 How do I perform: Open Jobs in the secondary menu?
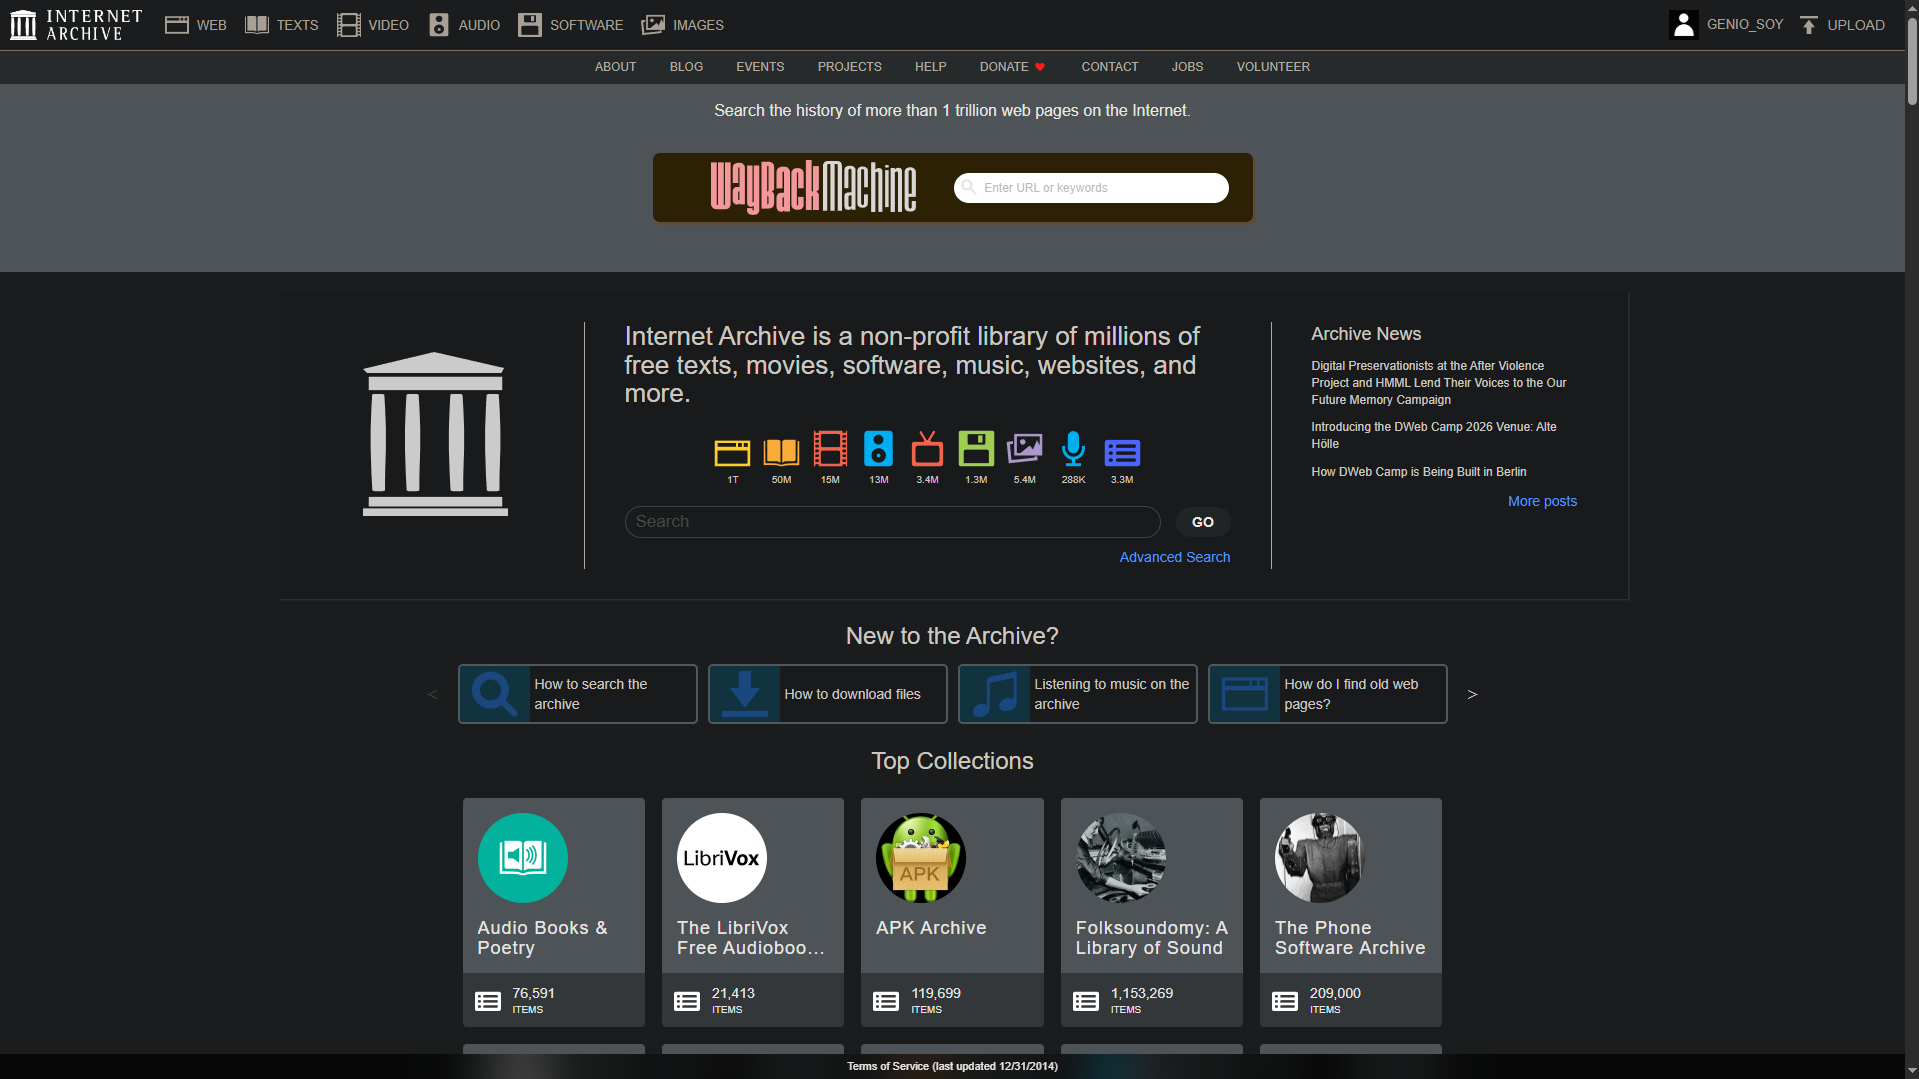(1187, 67)
